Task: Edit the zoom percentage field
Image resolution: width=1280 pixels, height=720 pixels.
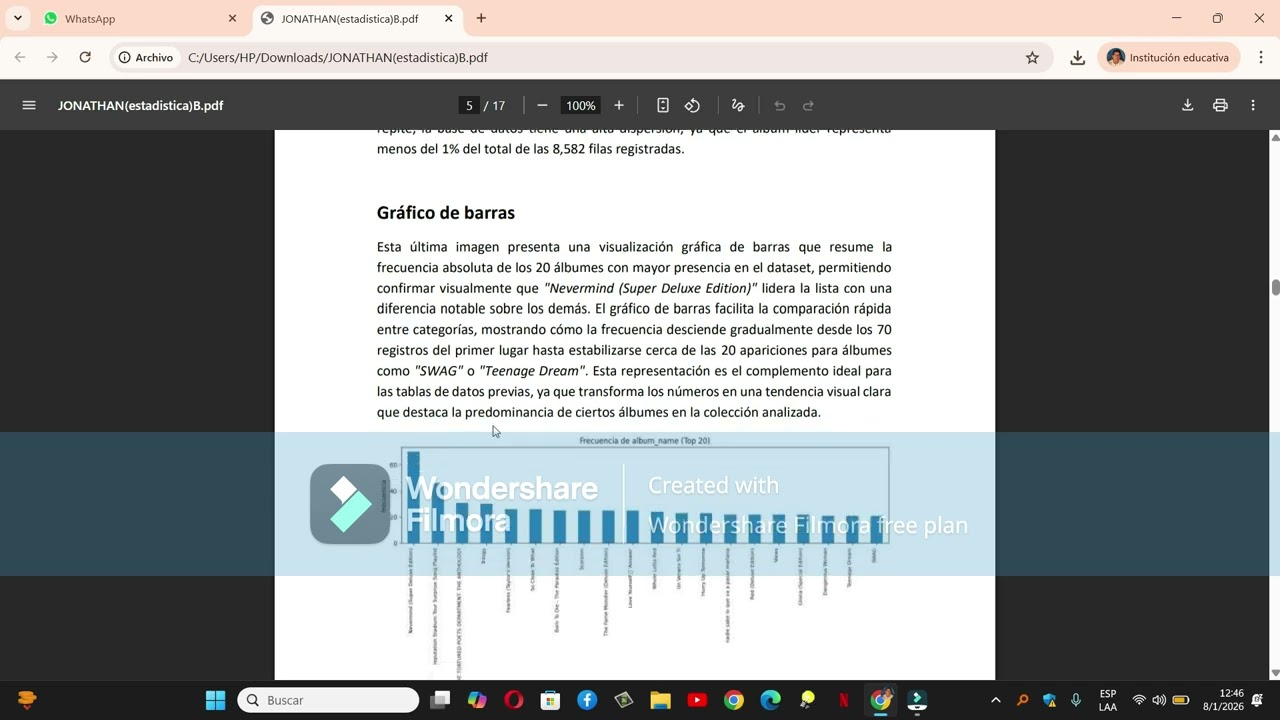Action: [580, 105]
